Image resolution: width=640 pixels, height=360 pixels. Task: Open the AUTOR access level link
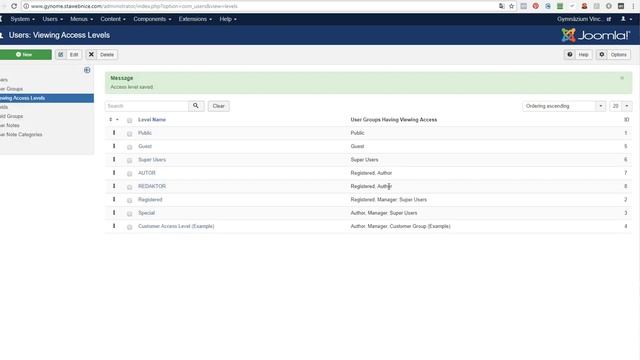point(147,173)
